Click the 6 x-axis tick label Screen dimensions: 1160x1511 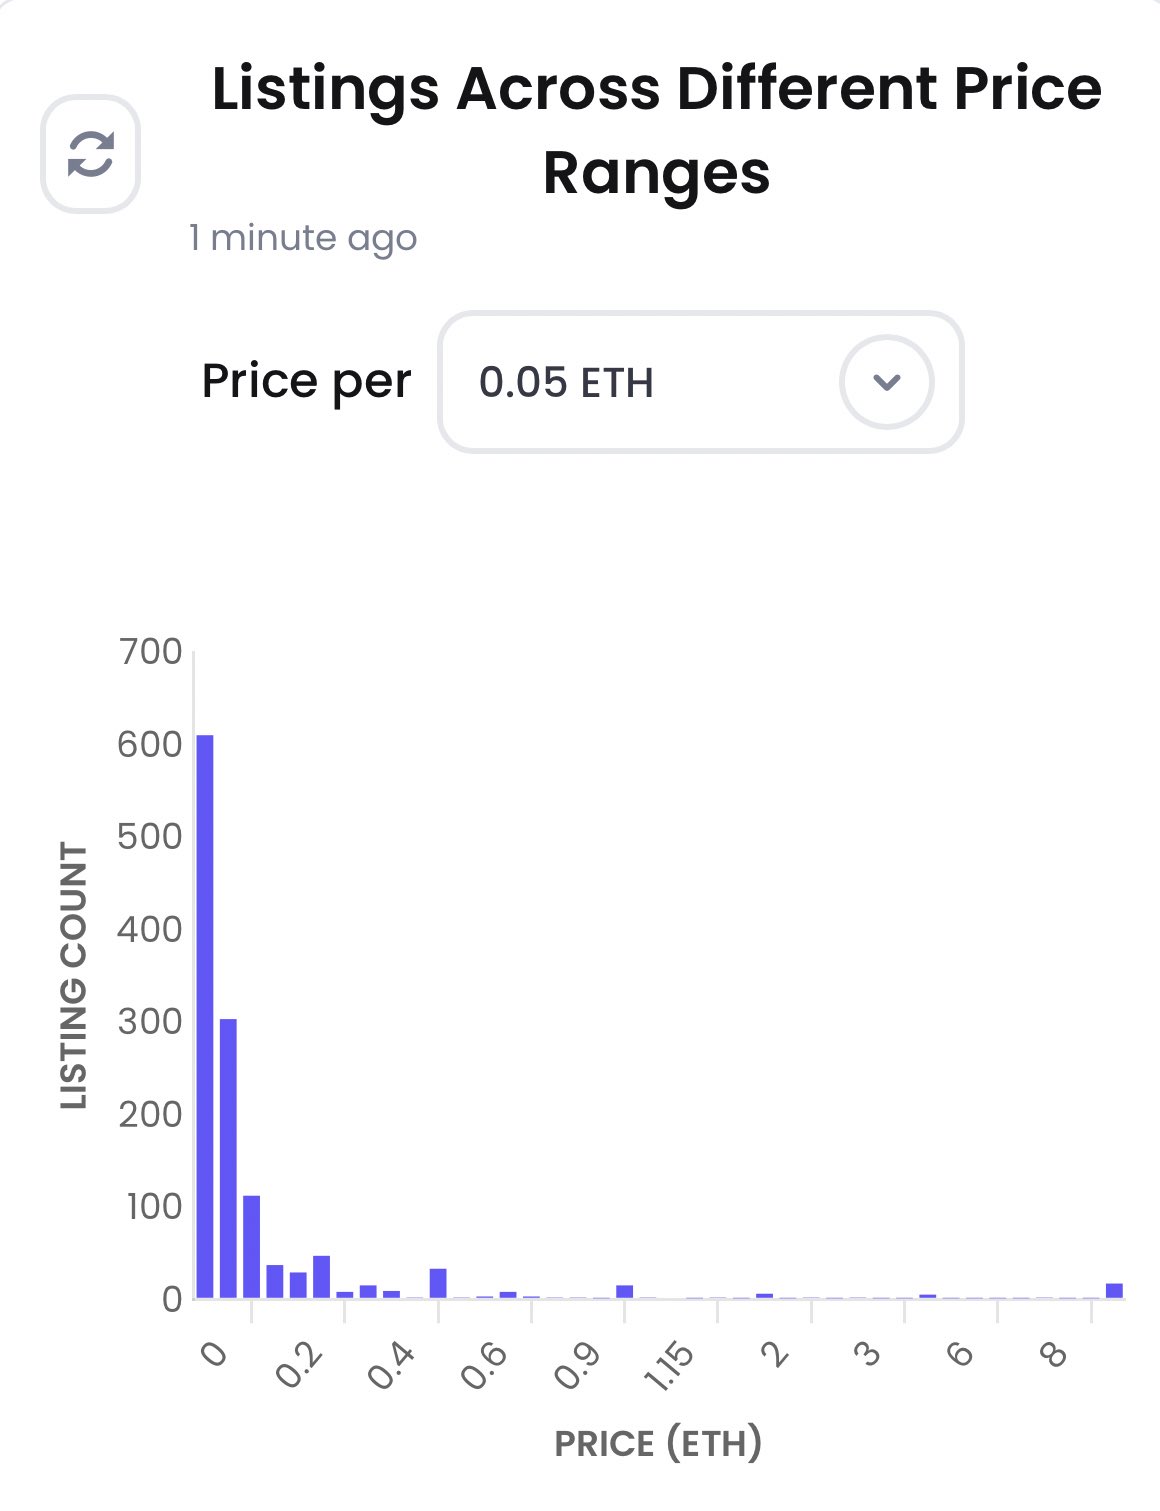960,1355
